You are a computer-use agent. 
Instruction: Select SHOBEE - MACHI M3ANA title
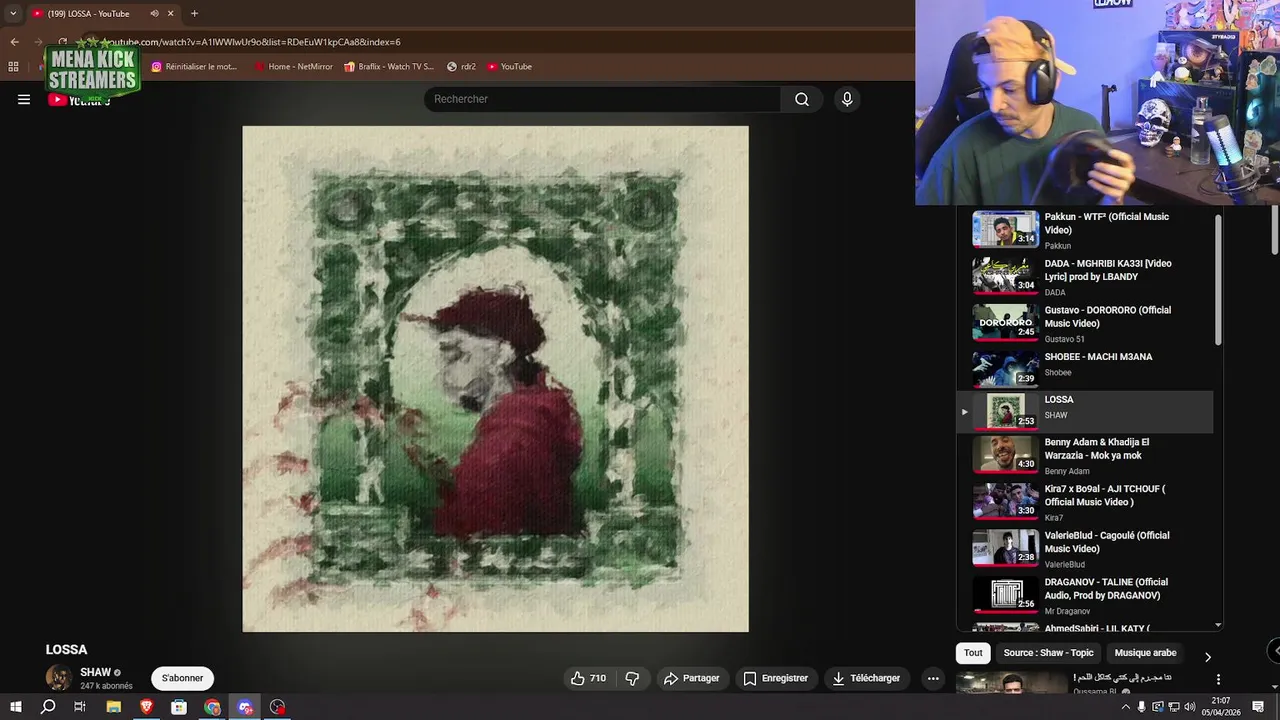(1098, 357)
